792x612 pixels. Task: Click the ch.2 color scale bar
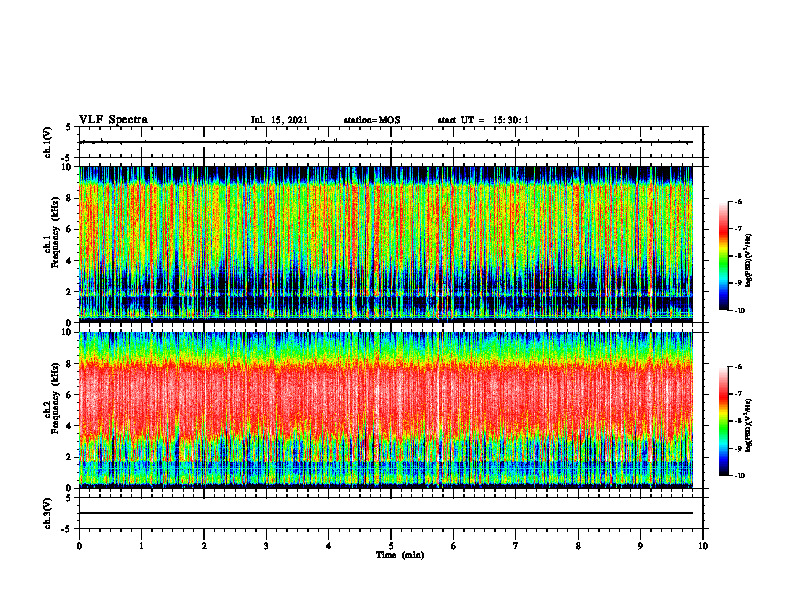723,421
